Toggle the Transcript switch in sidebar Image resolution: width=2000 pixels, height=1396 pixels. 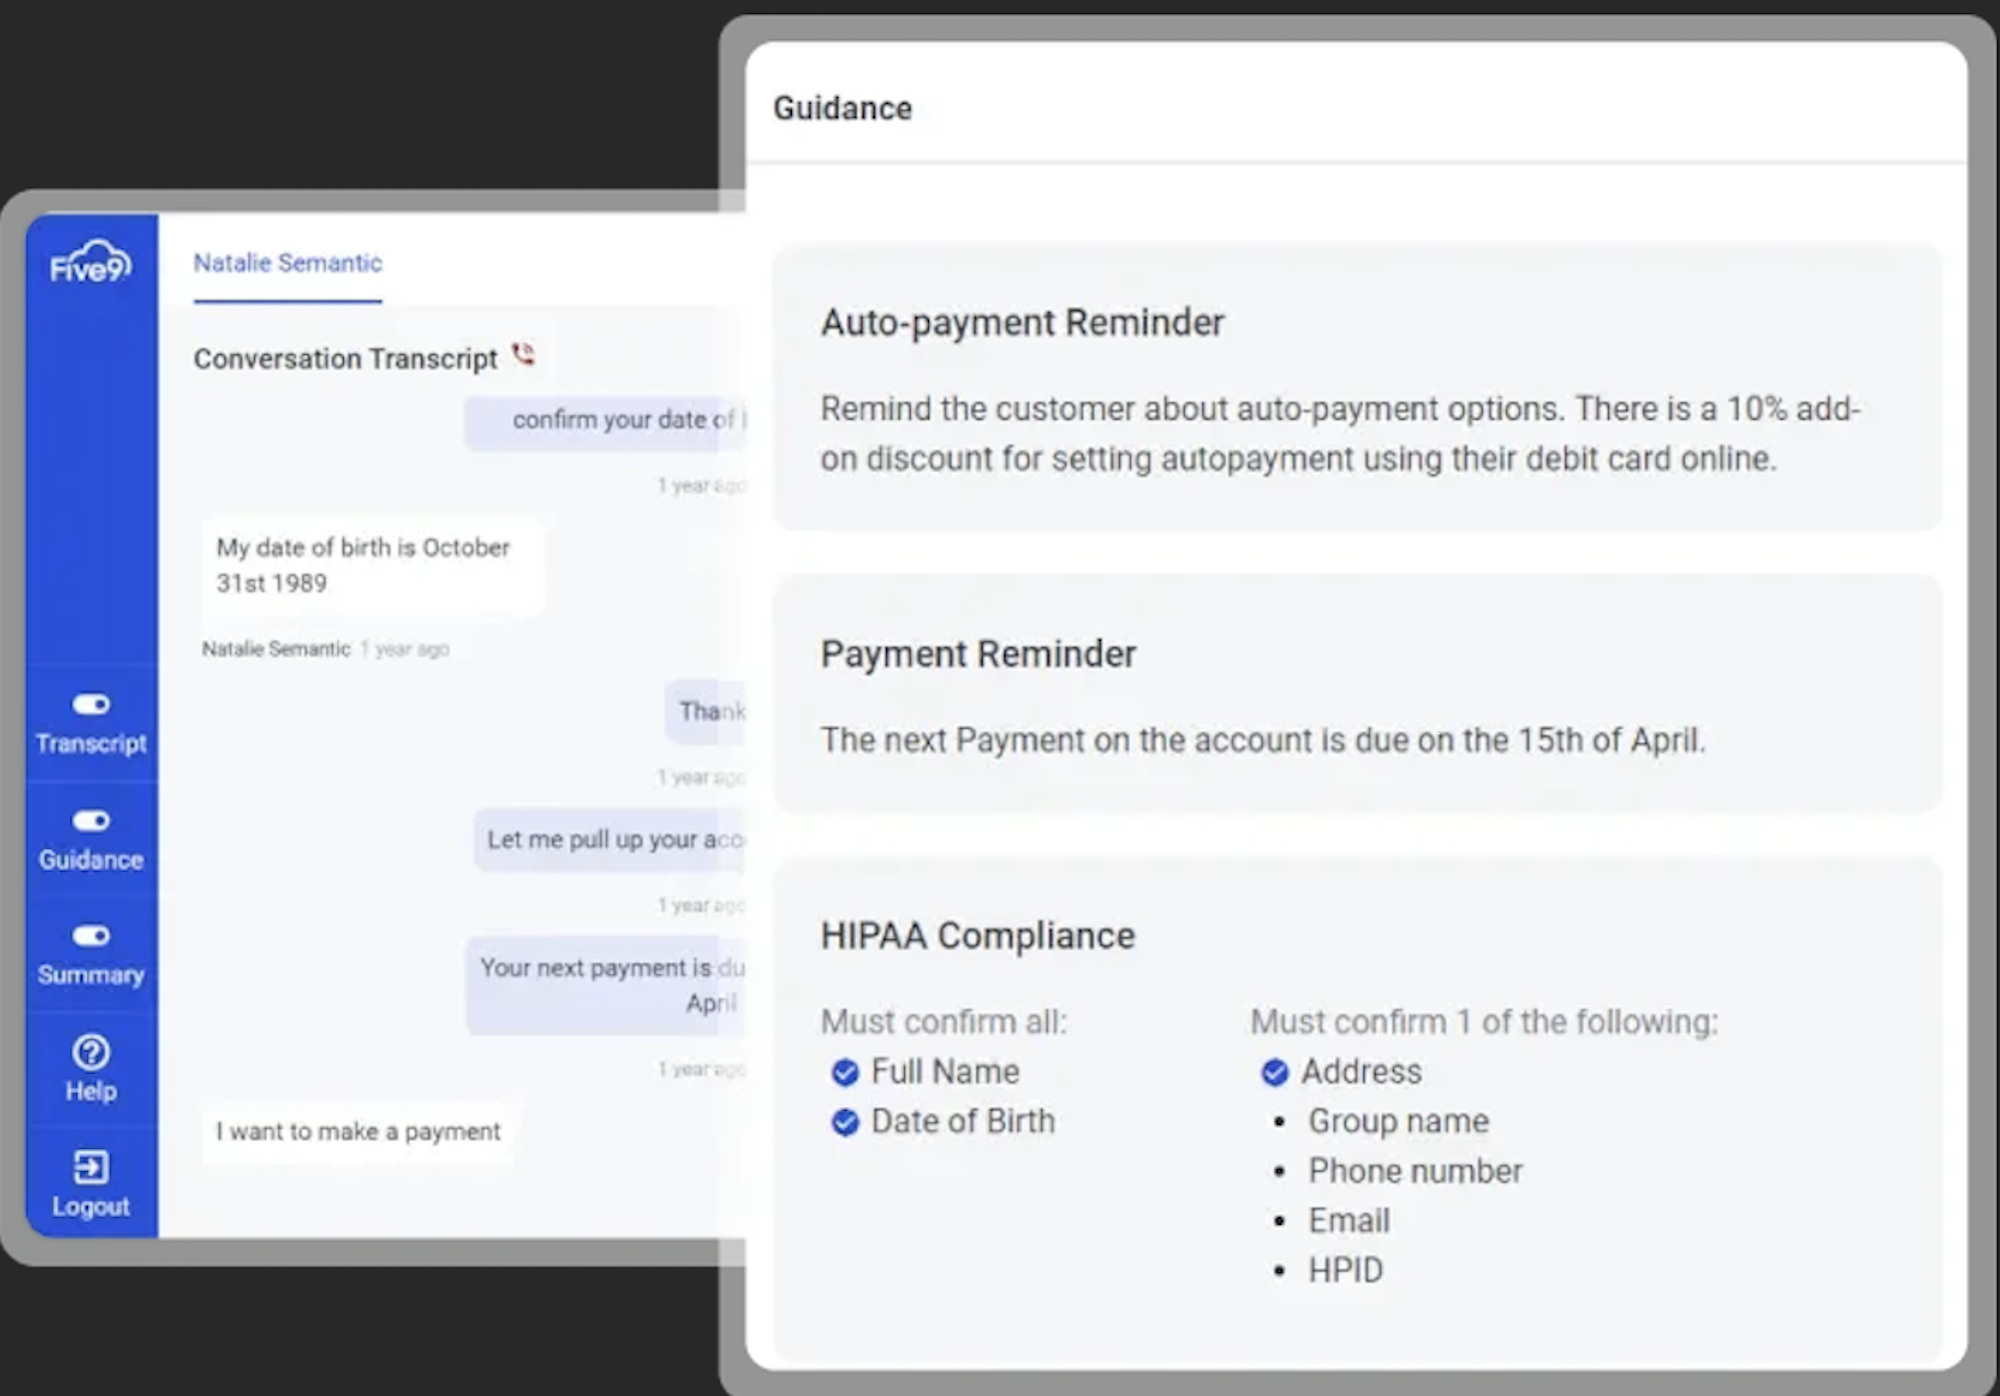click(x=91, y=704)
